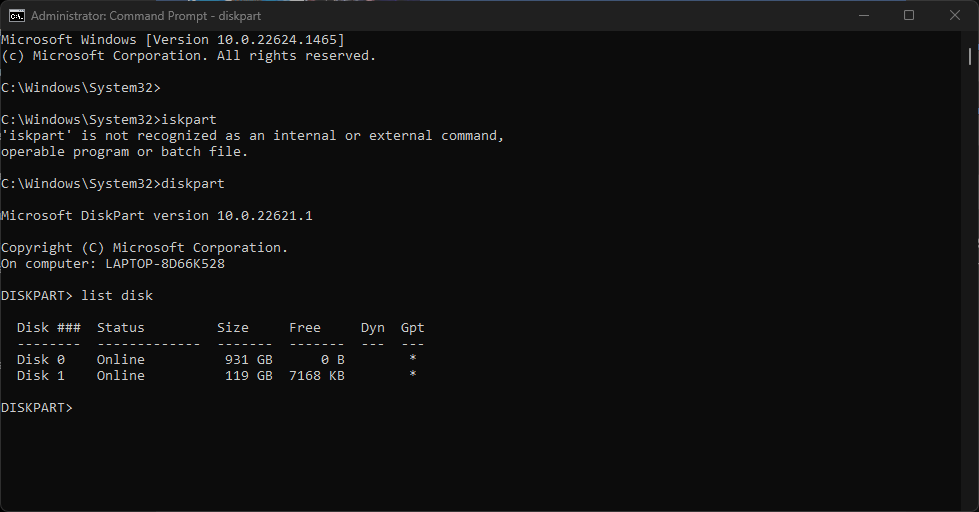Image resolution: width=979 pixels, height=512 pixels.
Task: Click the title bar text 'Administrator: Command Prompt - diskpart'
Action: tap(146, 16)
